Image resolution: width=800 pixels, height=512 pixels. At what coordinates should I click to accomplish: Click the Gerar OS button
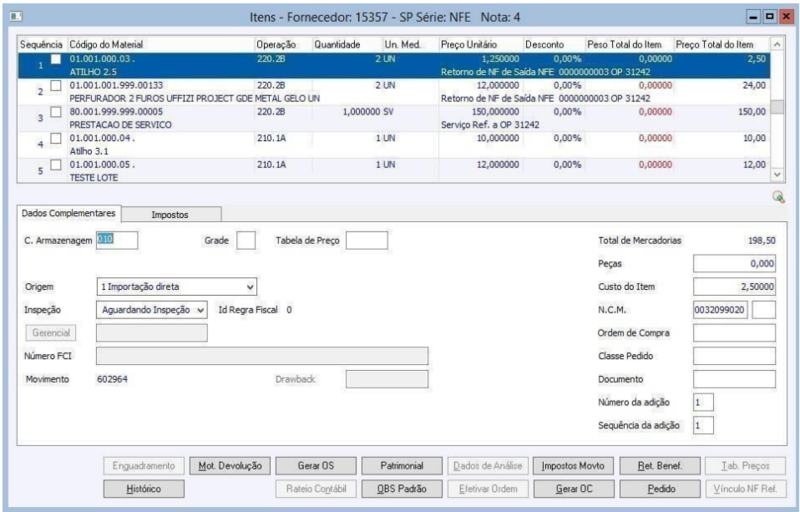(x=315, y=466)
